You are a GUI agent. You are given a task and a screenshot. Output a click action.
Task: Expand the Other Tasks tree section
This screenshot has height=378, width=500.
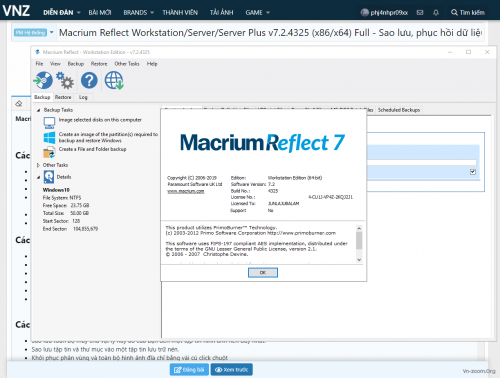coord(38,165)
